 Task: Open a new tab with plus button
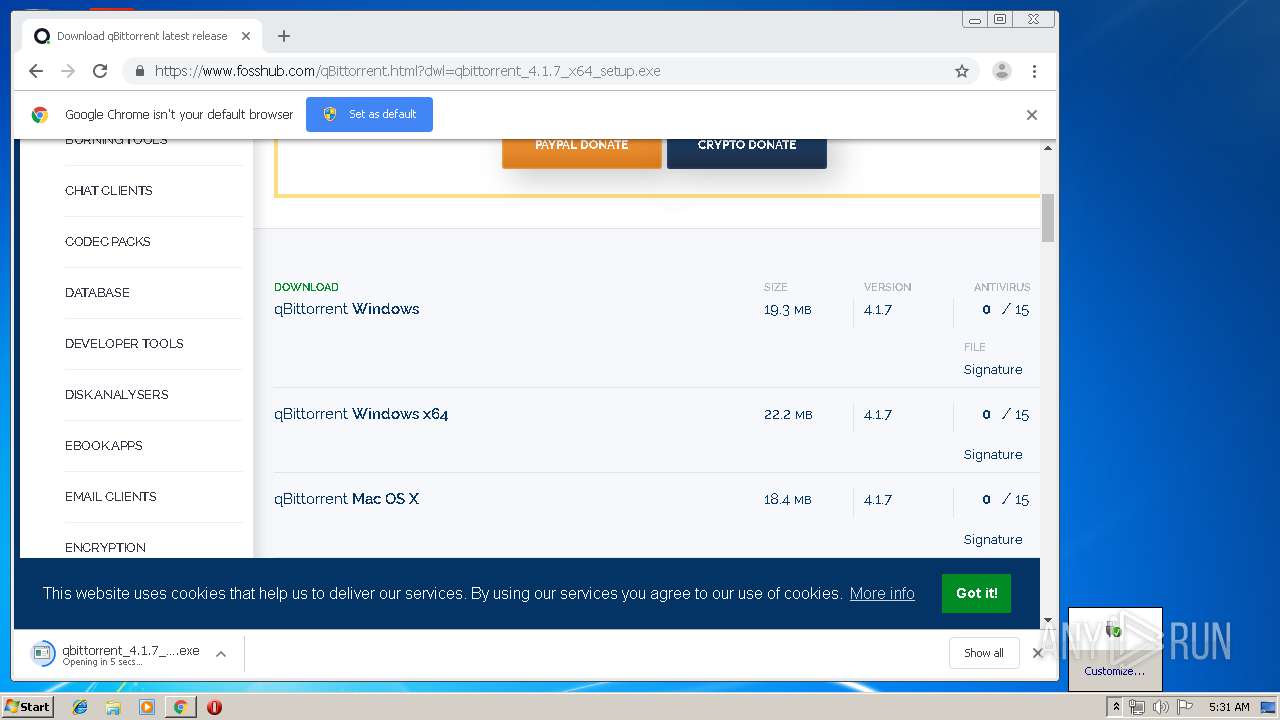coord(284,36)
